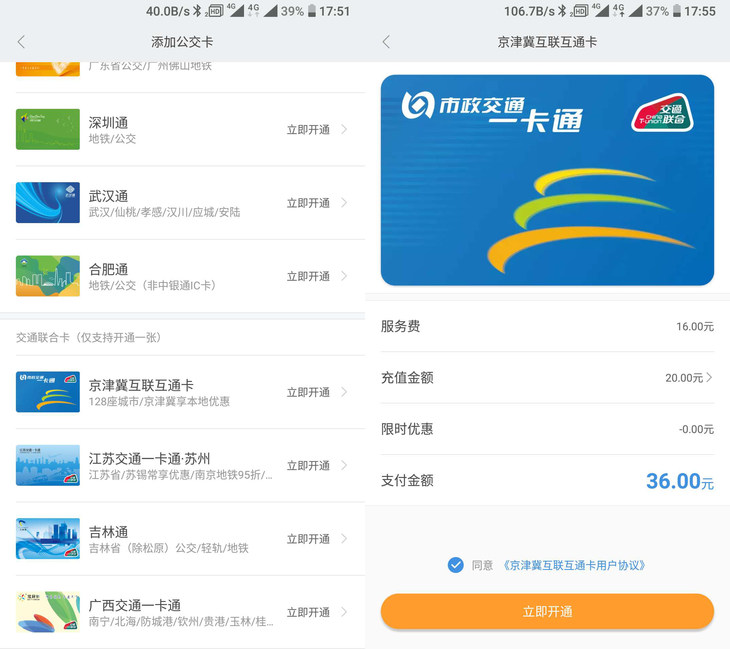This screenshot has width=730, height=649.
Task: Tap 武汉/仙桃/孝感/汉川/应城/安陆 subtitle
Action: (164, 212)
